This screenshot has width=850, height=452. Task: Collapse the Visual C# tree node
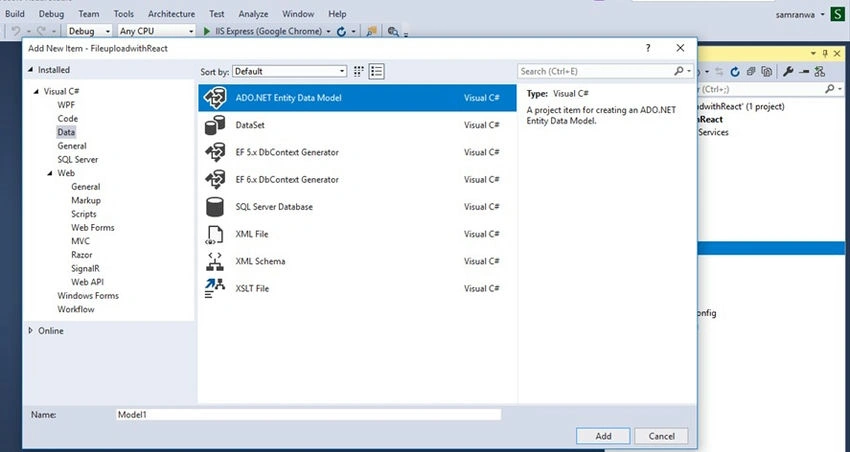pos(36,92)
